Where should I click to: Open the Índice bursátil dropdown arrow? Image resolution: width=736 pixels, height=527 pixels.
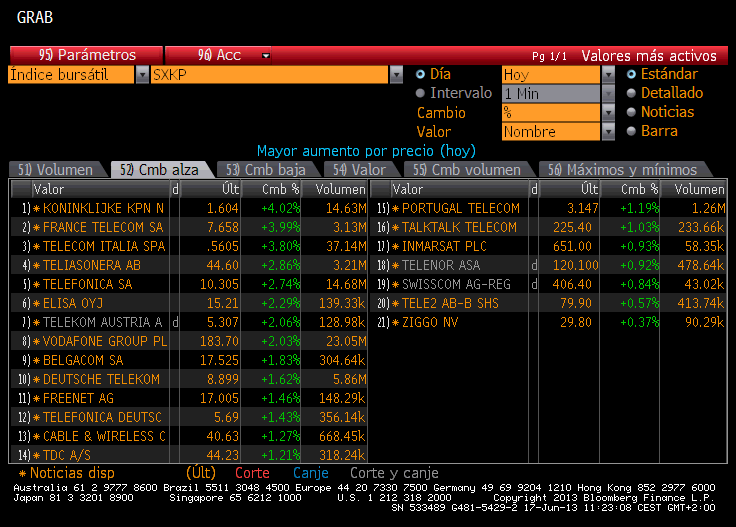(142, 75)
